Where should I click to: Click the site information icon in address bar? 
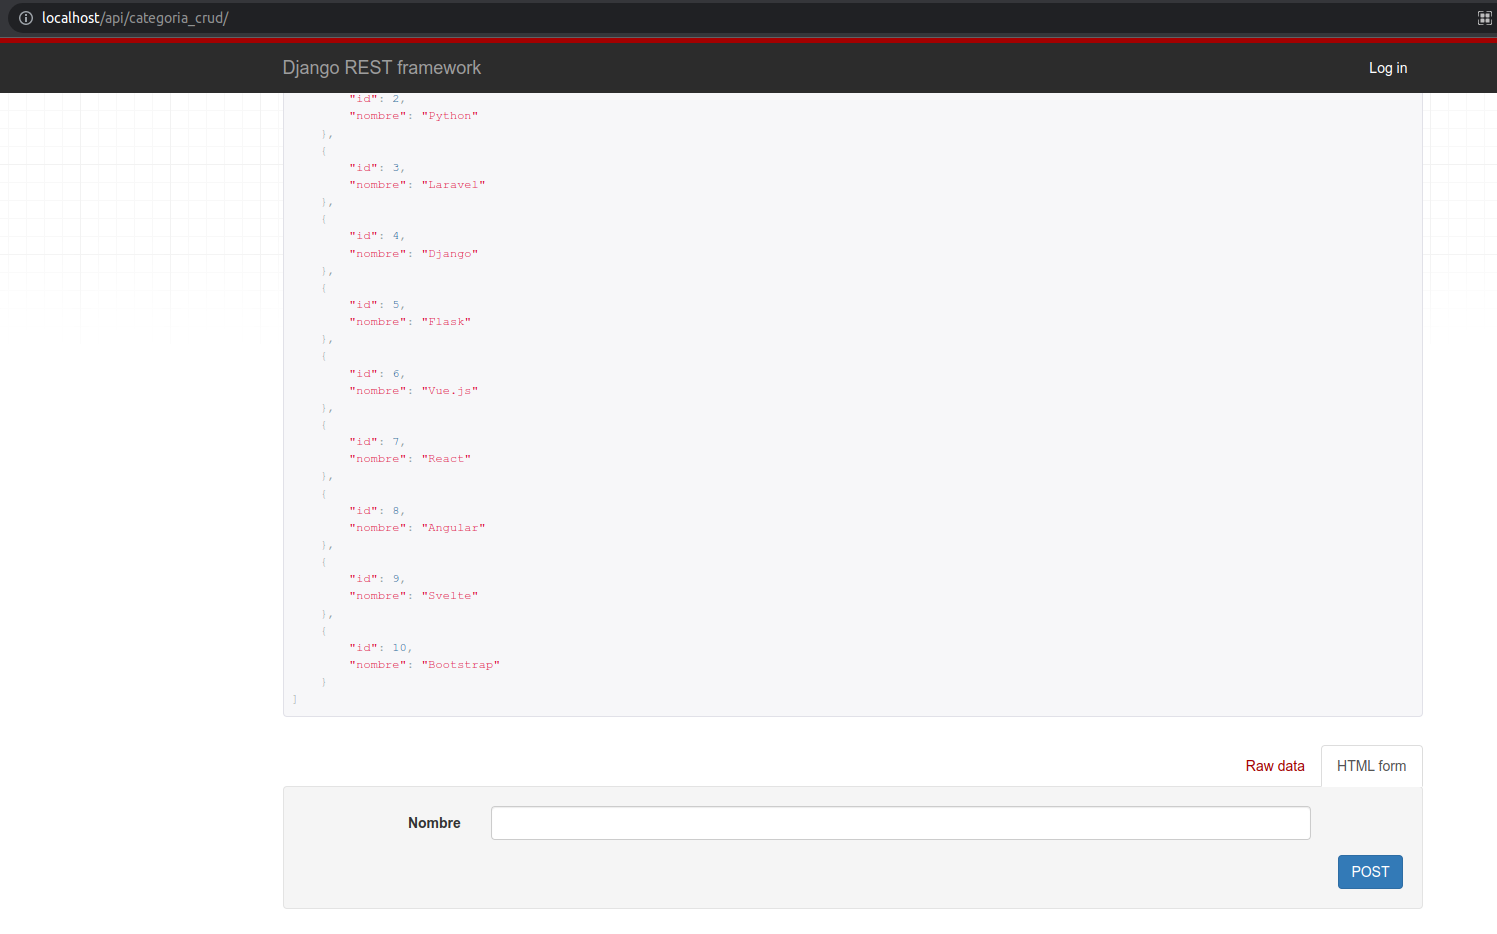tap(26, 18)
